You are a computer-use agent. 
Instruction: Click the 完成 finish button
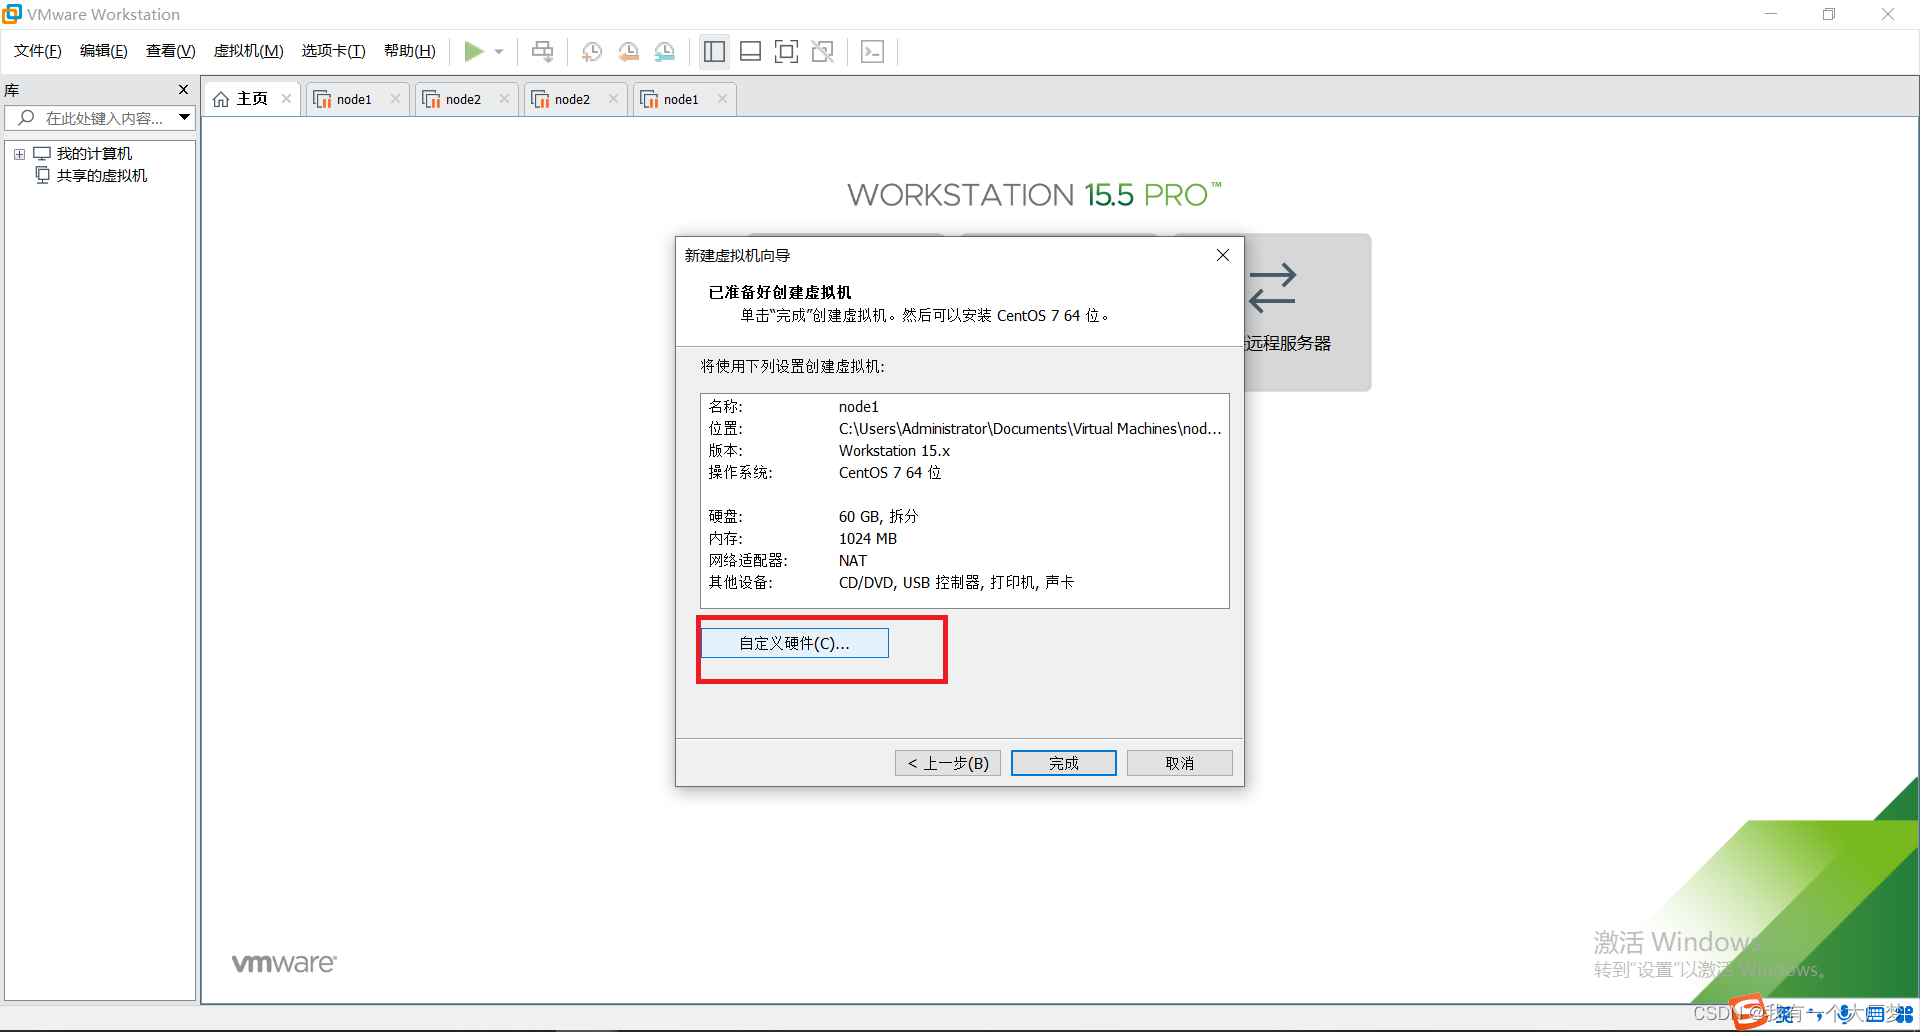pos(1064,763)
